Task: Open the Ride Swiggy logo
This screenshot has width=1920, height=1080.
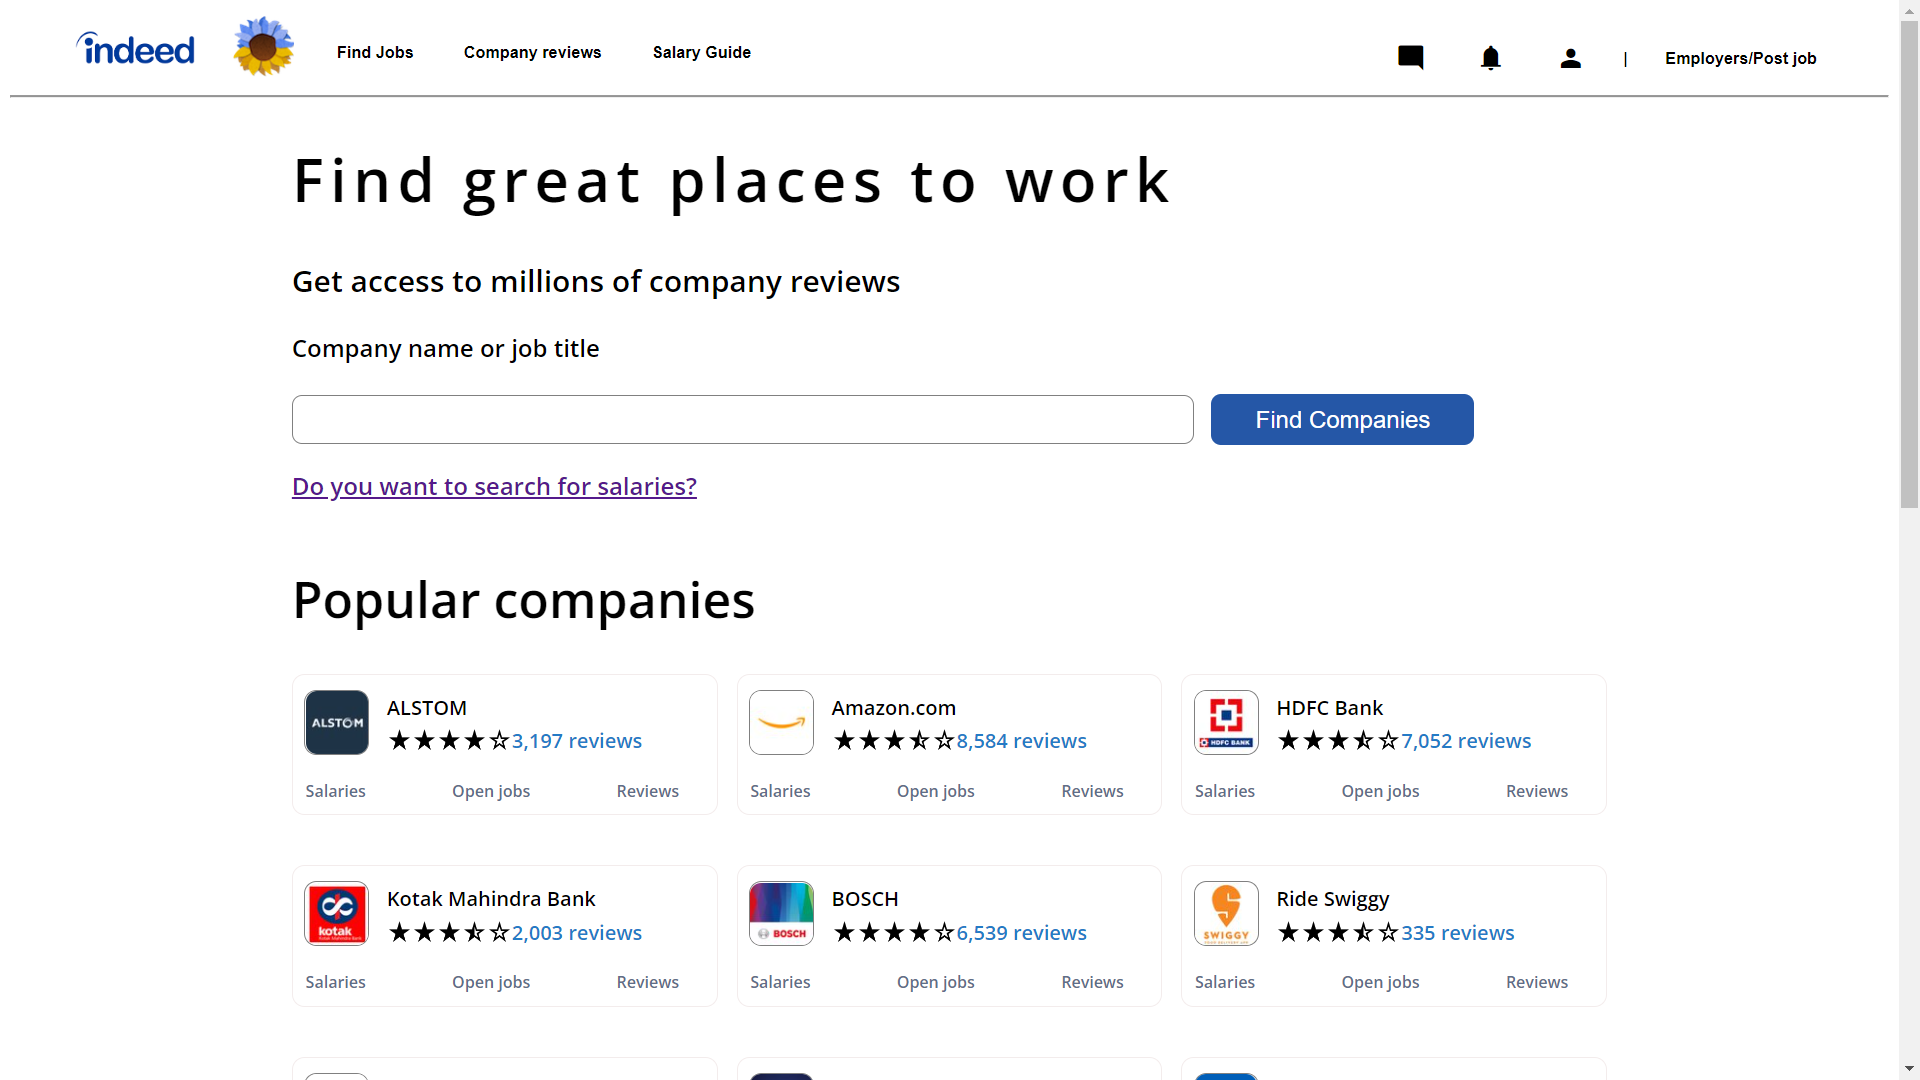Action: (1226, 913)
